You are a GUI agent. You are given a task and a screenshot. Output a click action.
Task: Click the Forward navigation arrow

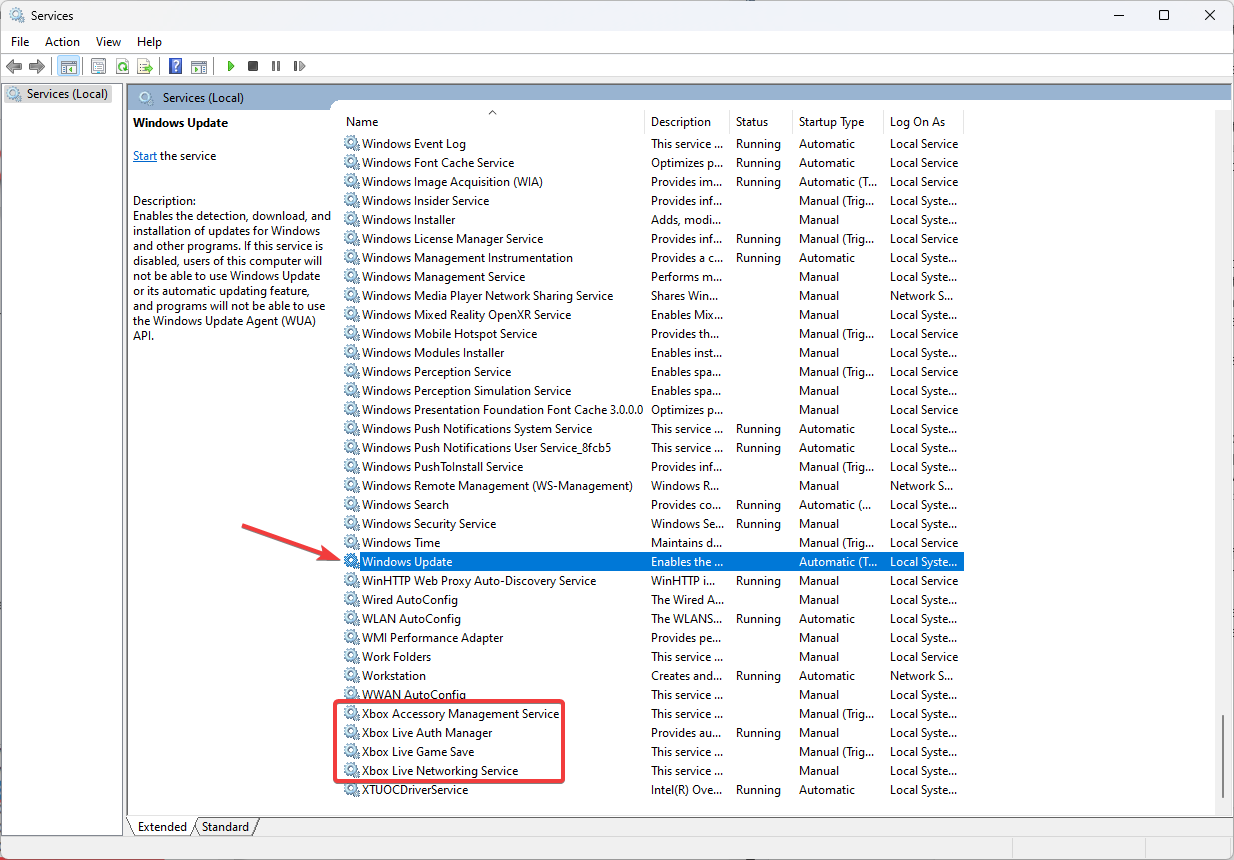37,66
